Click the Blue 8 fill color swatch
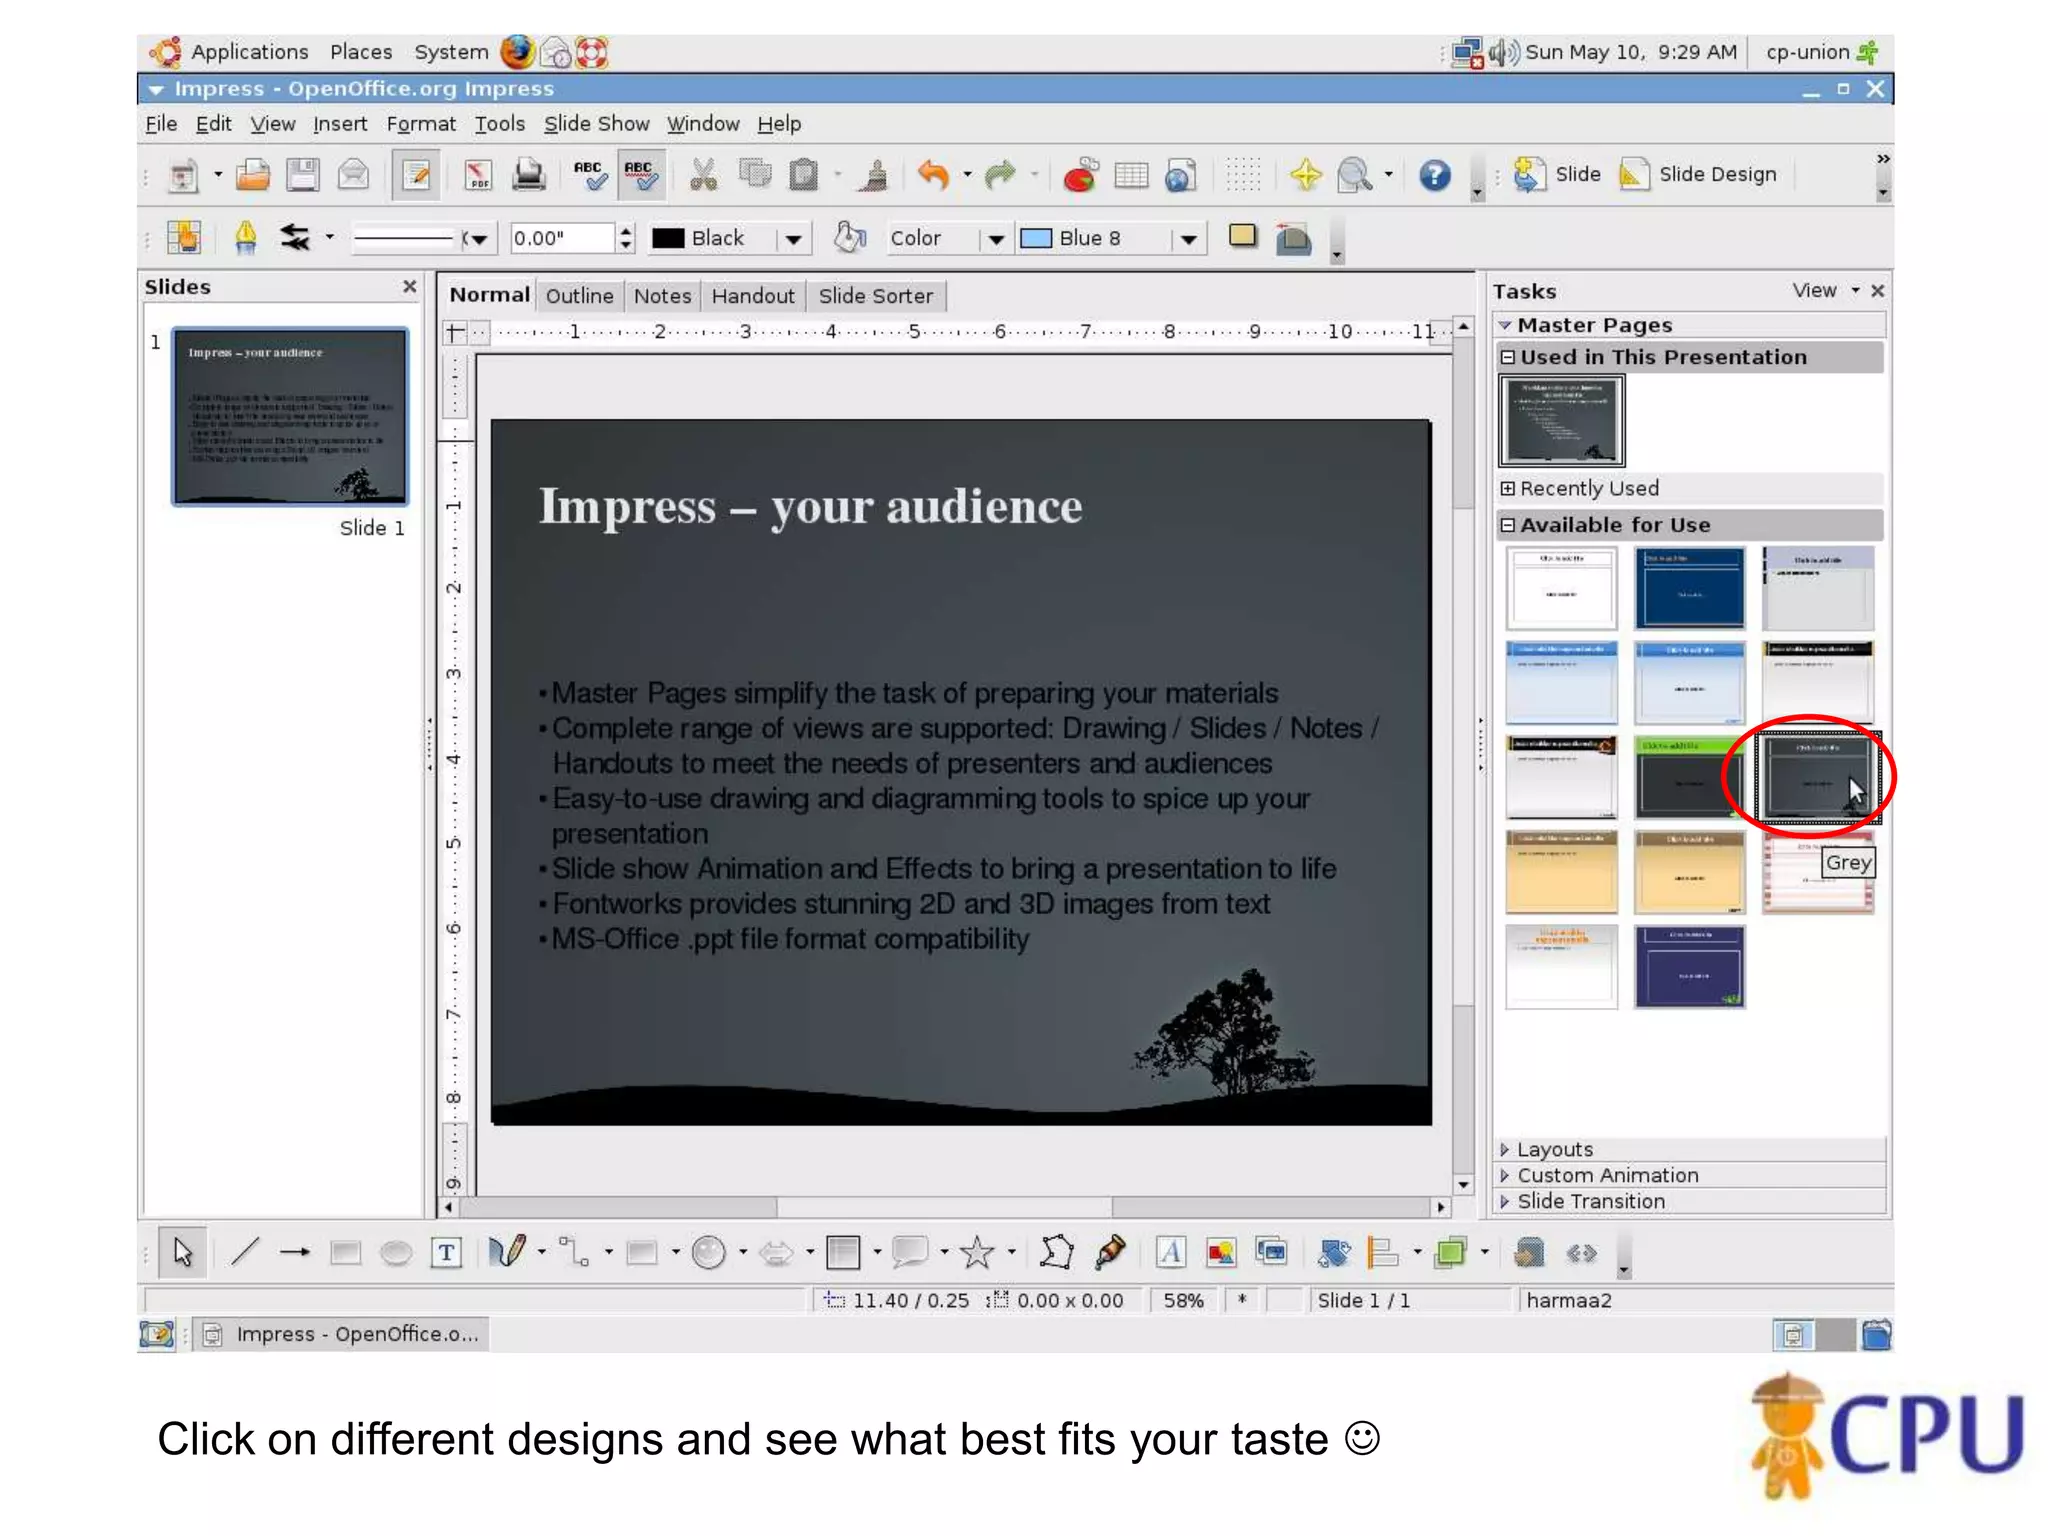 coord(1036,238)
